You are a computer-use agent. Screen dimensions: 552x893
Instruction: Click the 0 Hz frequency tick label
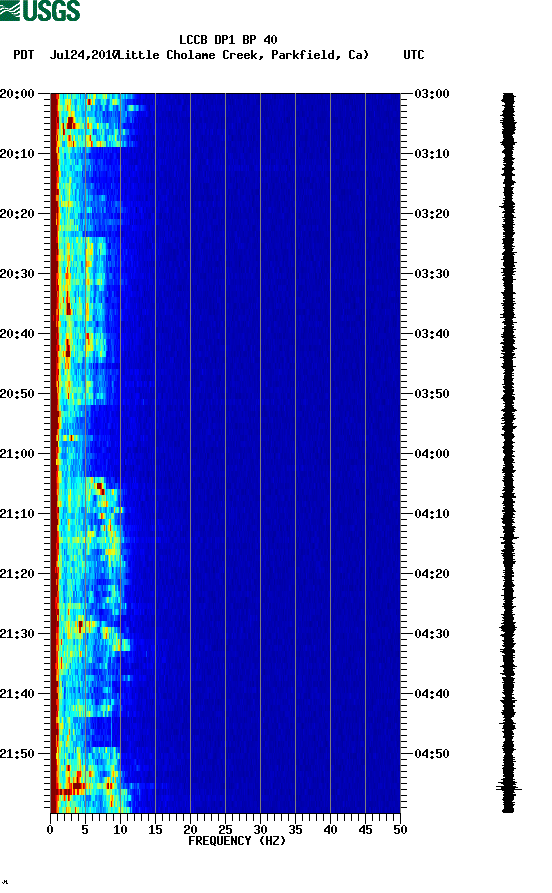click(50, 830)
